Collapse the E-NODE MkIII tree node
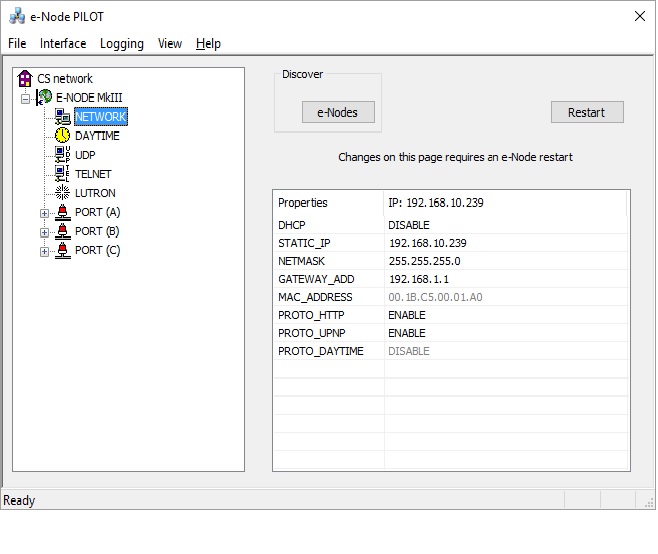658x554 pixels. tap(25, 99)
